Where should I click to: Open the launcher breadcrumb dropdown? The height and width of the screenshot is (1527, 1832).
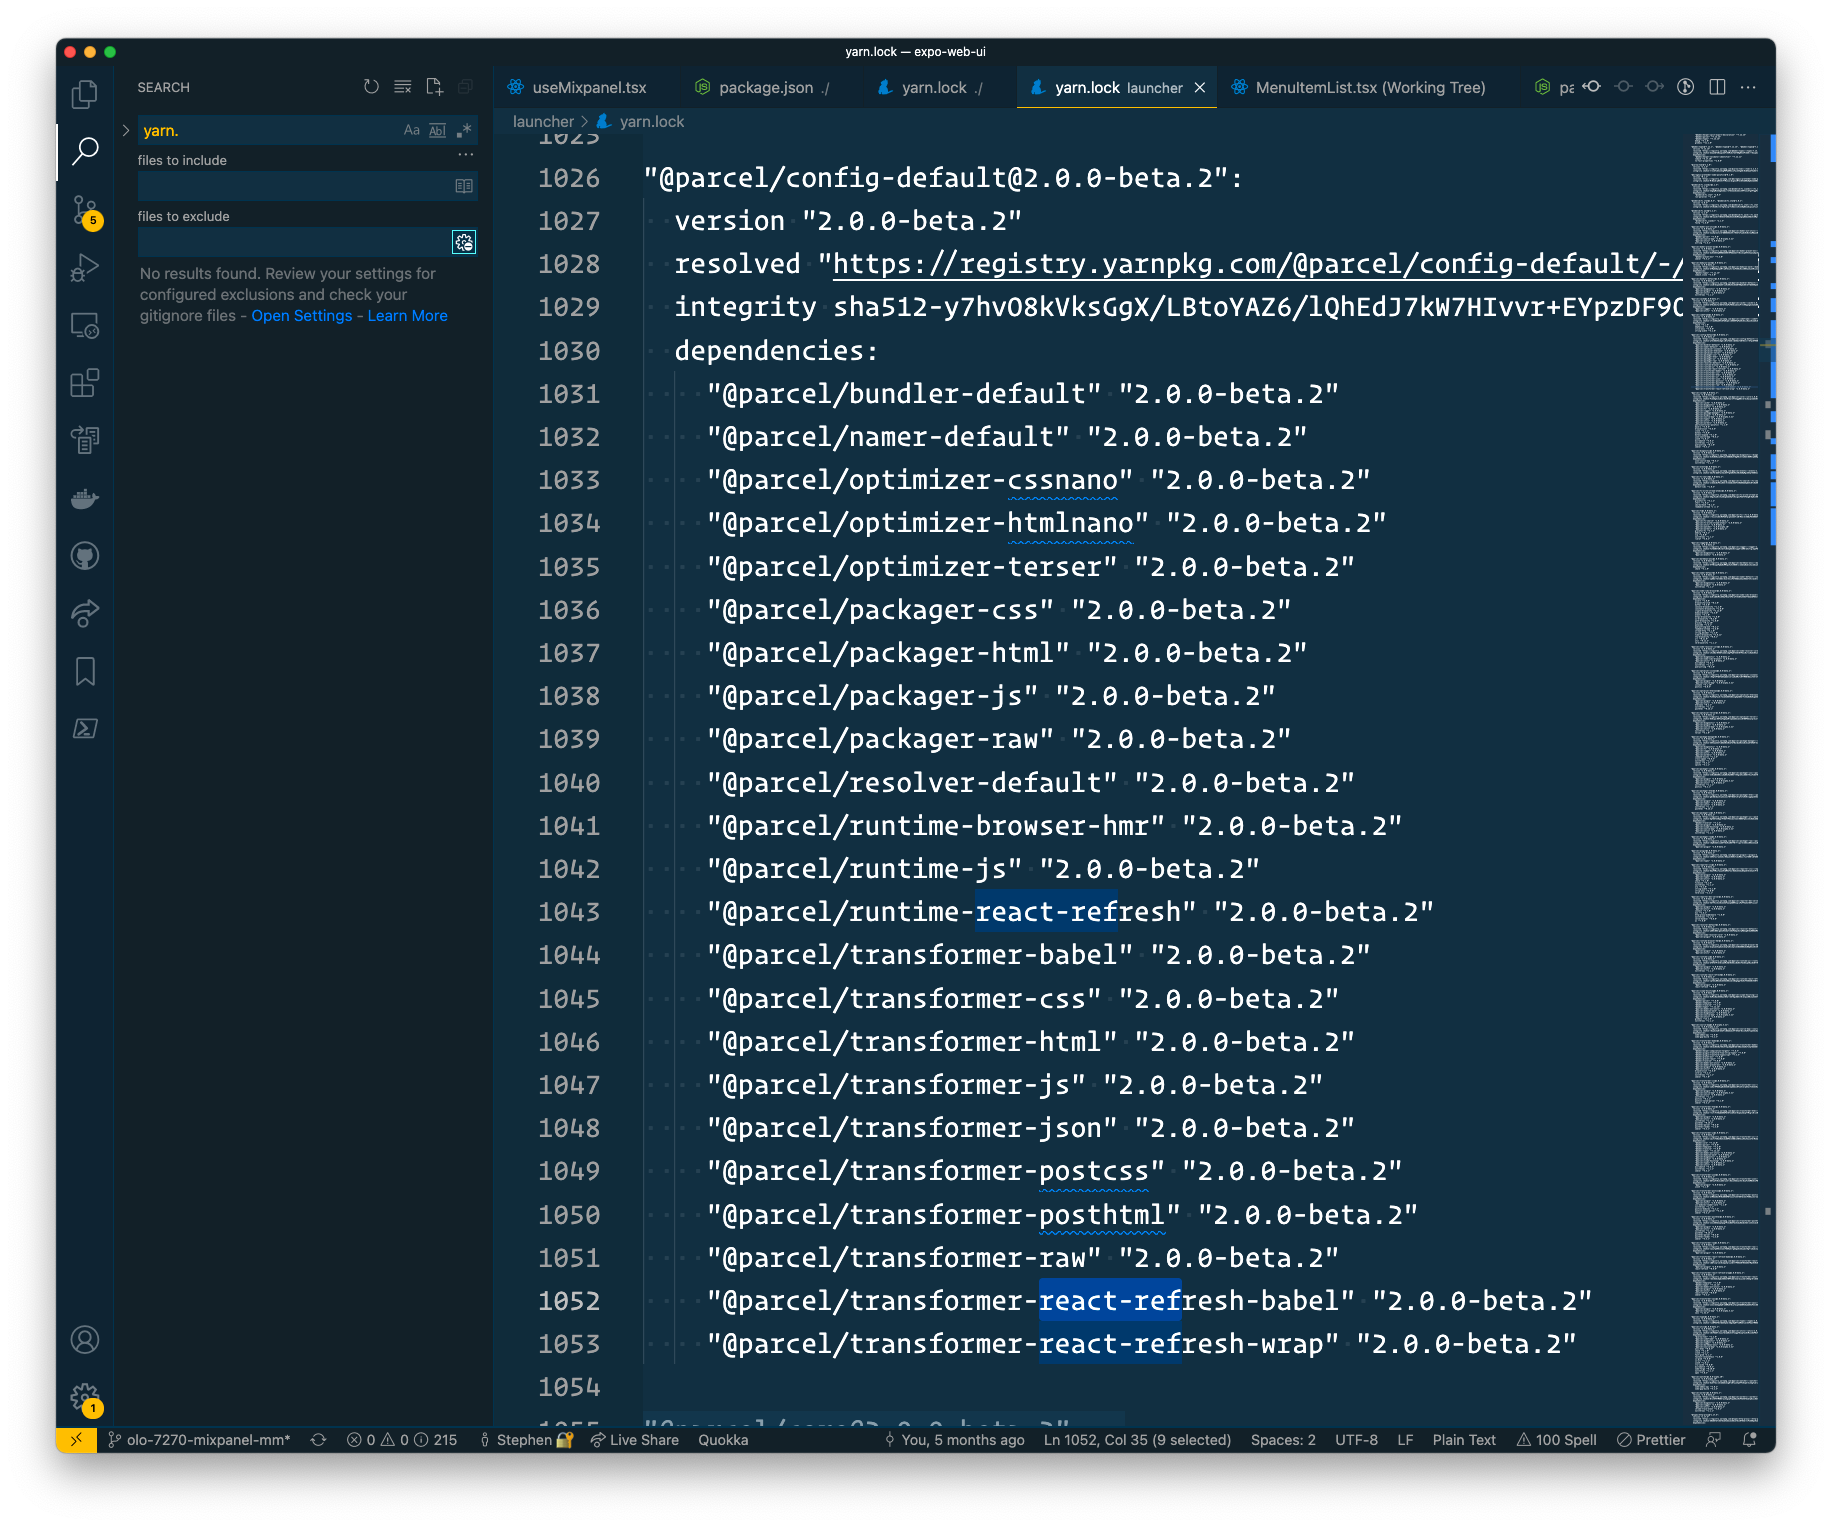542,121
